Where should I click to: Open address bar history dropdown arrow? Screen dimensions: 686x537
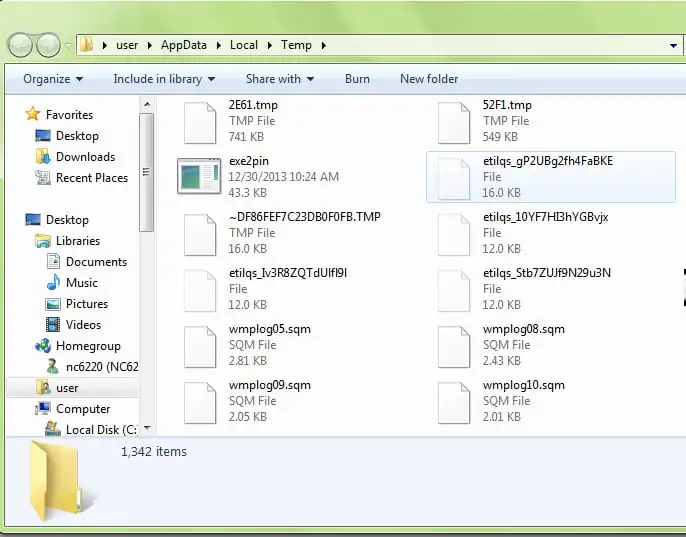[x=674, y=45]
